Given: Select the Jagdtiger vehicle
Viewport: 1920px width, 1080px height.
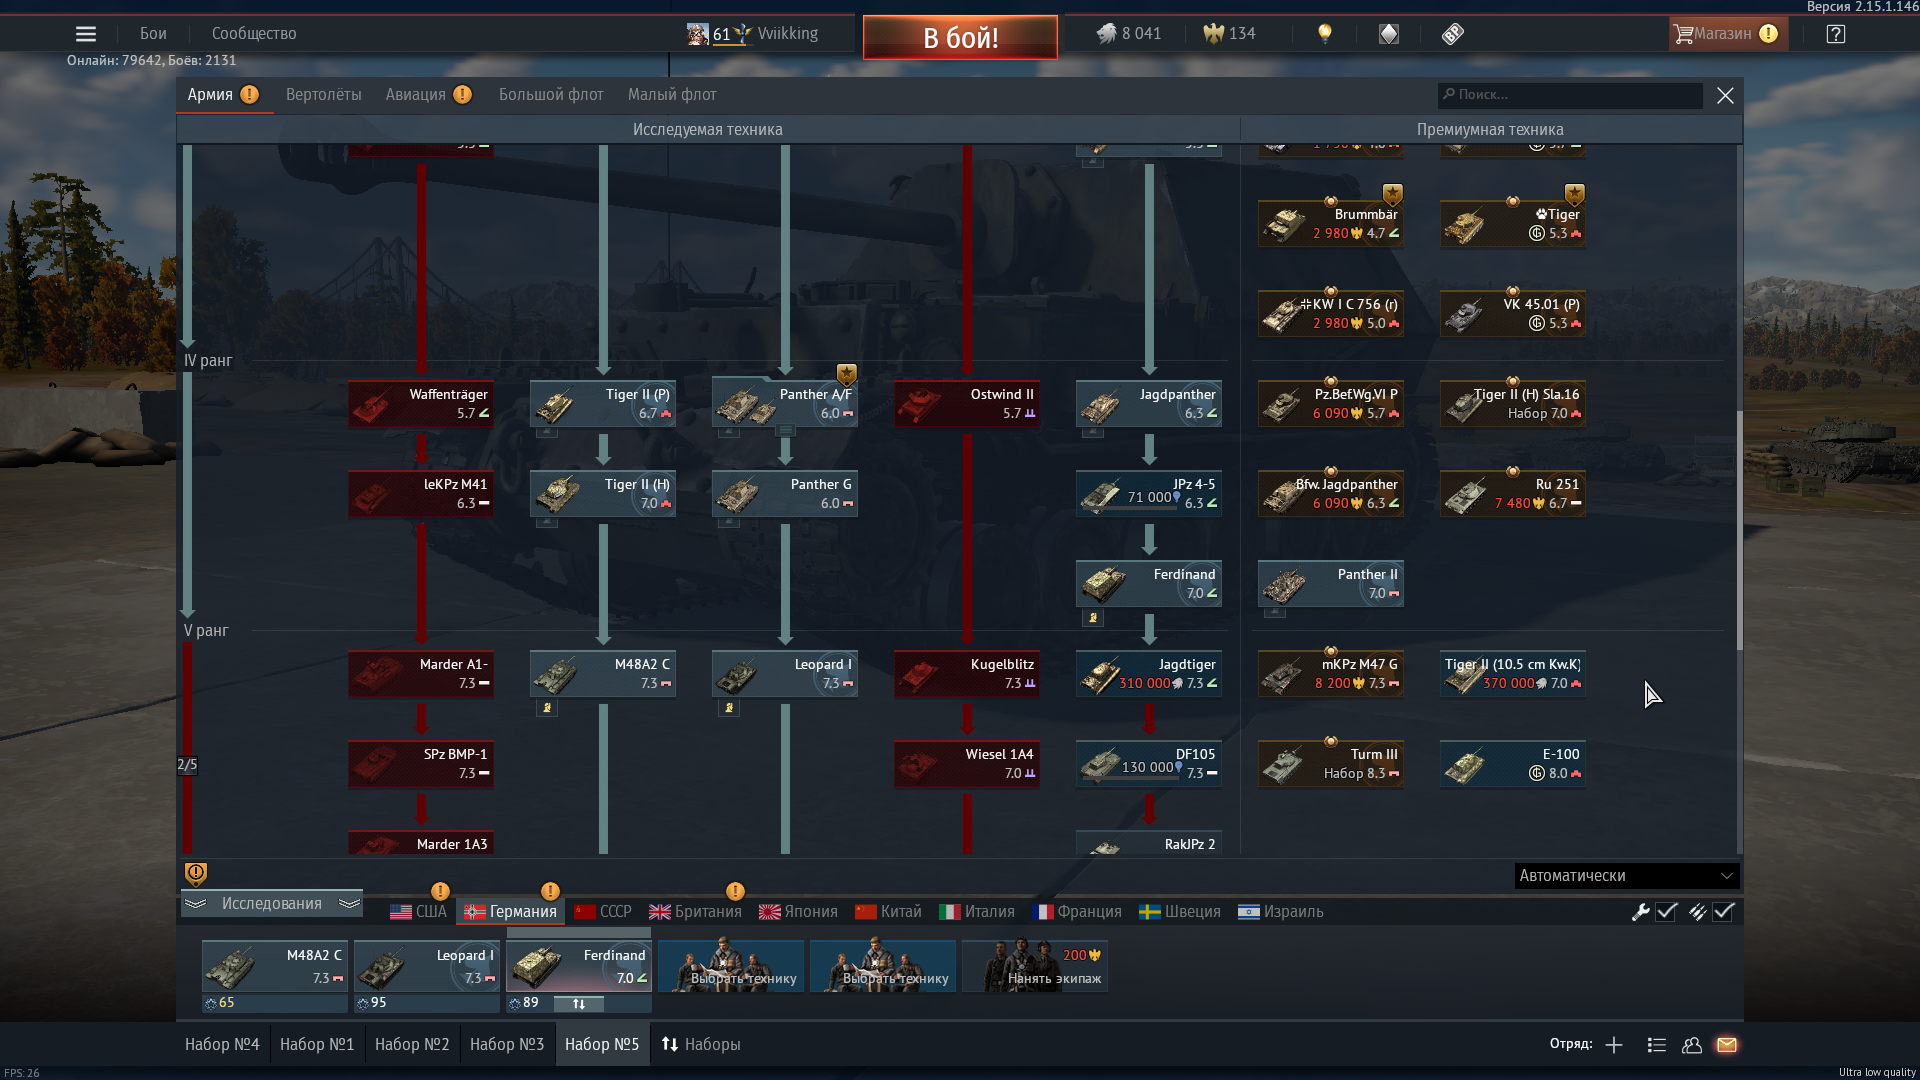Looking at the screenshot, I should coord(1149,674).
